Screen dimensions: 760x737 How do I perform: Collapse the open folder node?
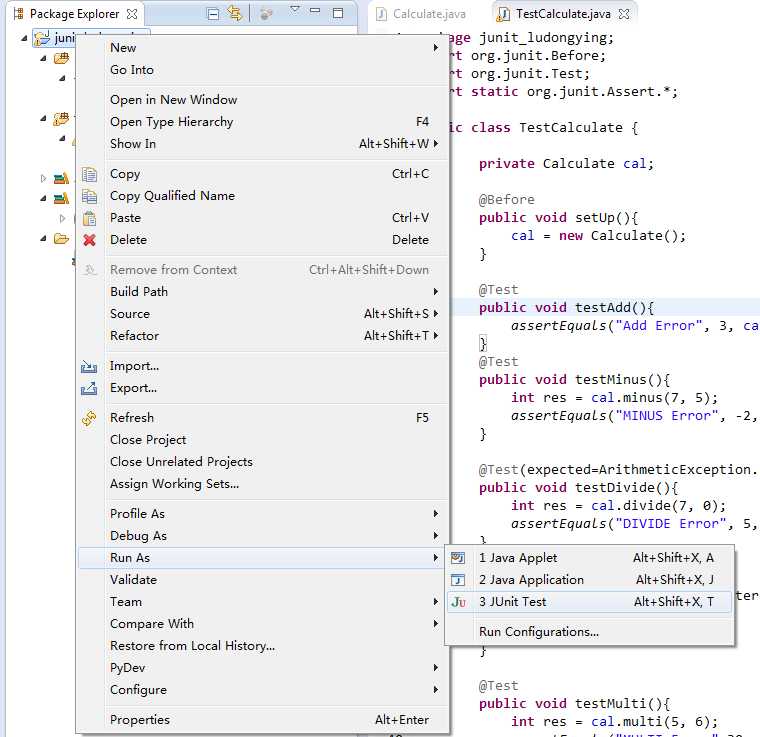click(43, 239)
